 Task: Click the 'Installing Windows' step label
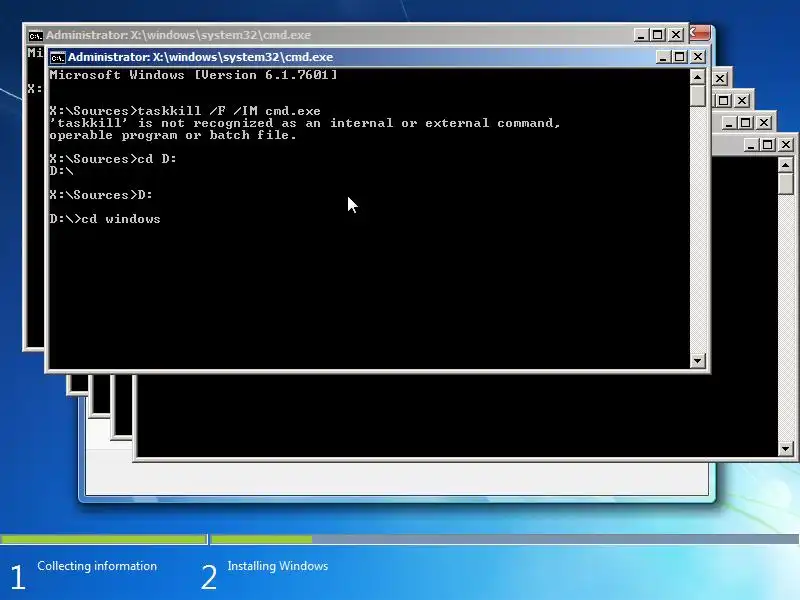pos(278,566)
